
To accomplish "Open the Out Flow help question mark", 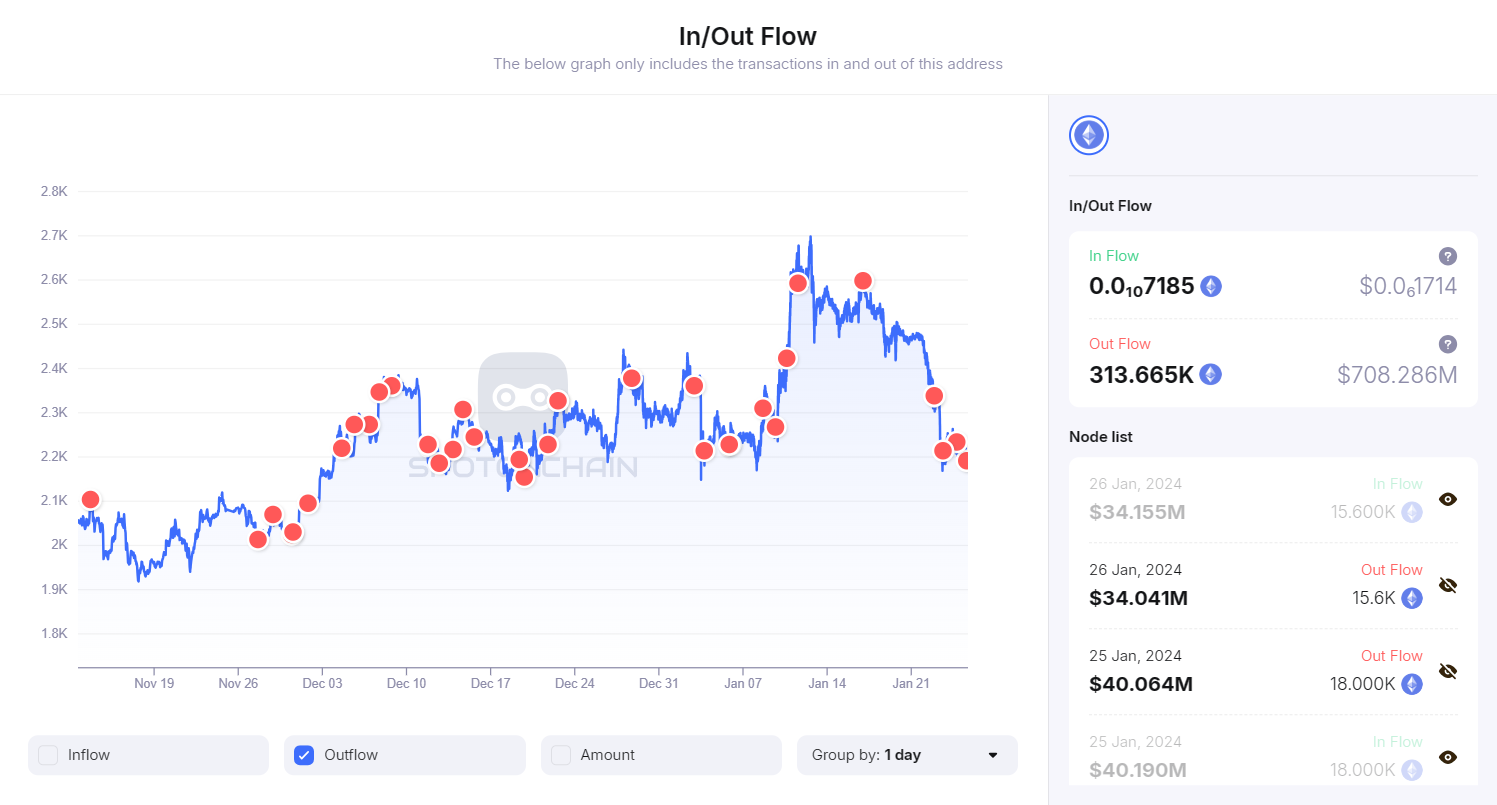I will [x=1448, y=343].
